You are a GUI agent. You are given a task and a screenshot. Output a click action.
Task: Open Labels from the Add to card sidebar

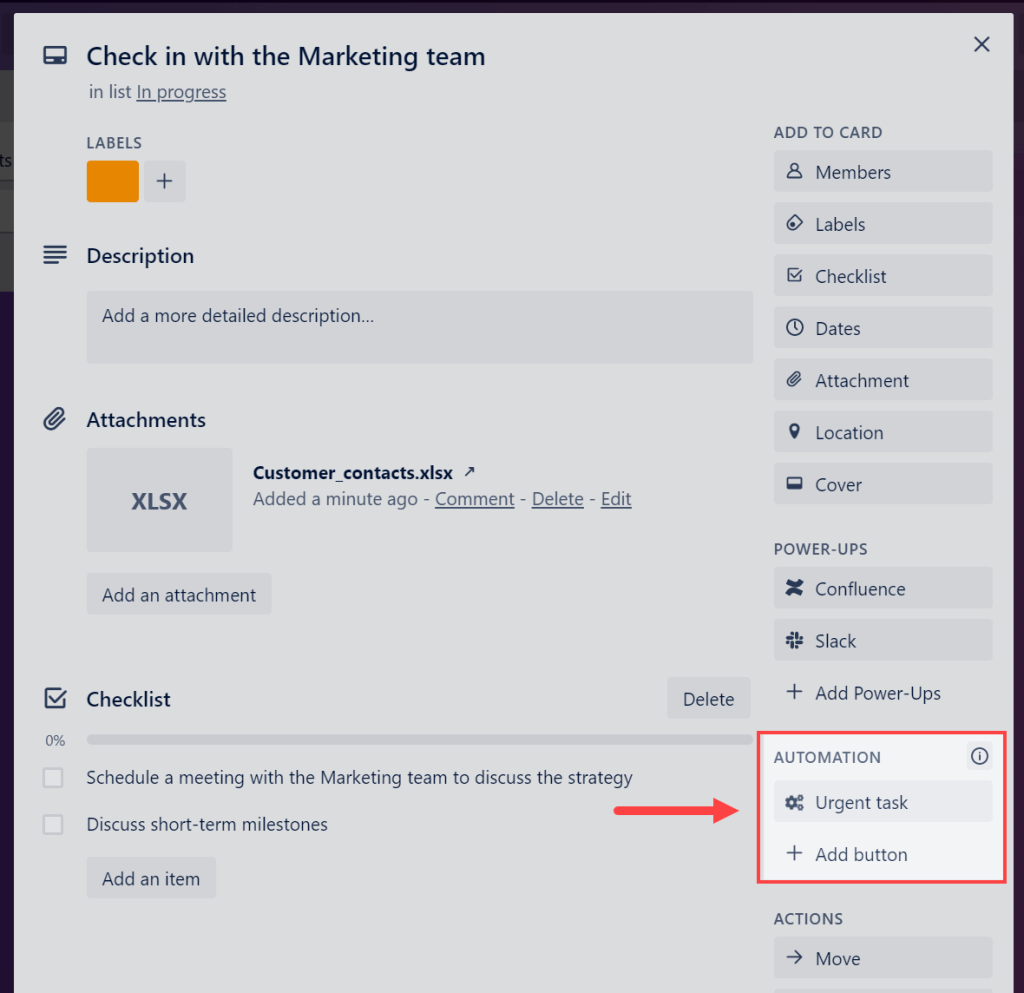883,223
